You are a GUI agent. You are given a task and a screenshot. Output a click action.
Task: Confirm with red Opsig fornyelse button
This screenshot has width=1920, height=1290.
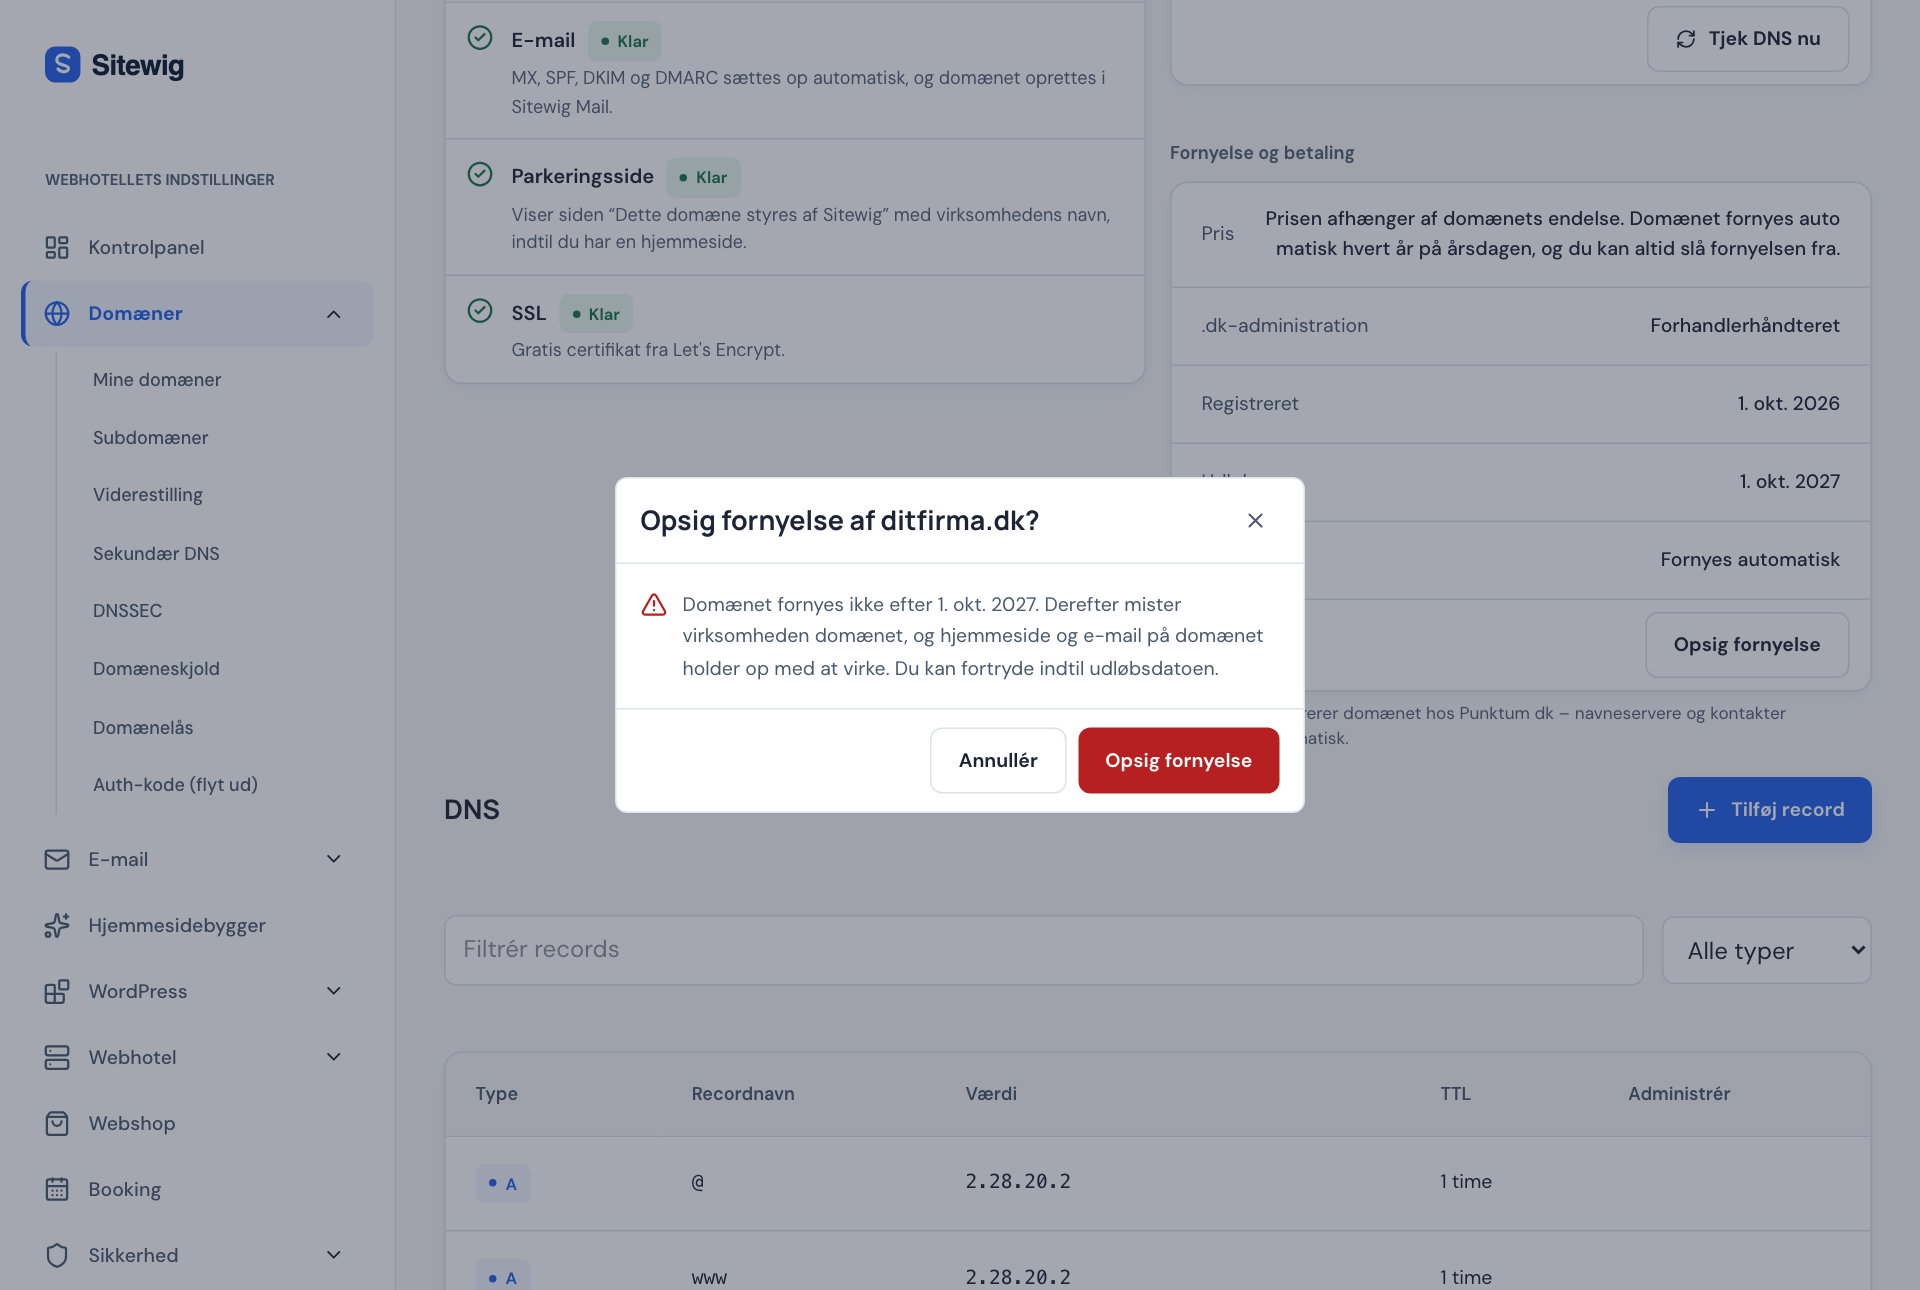[x=1178, y=760]
